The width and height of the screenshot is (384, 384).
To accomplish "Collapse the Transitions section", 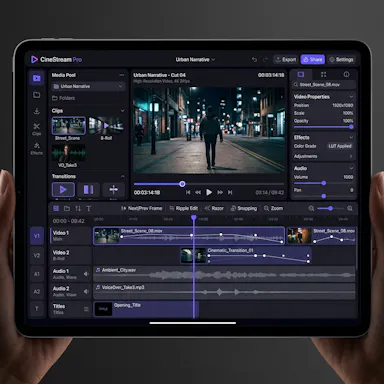I will coord(123,176).
